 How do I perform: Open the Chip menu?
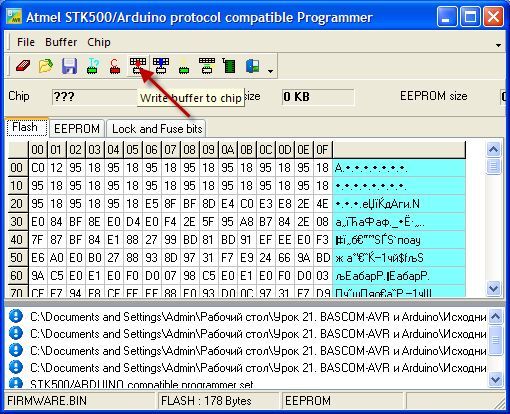pos(99,42)
